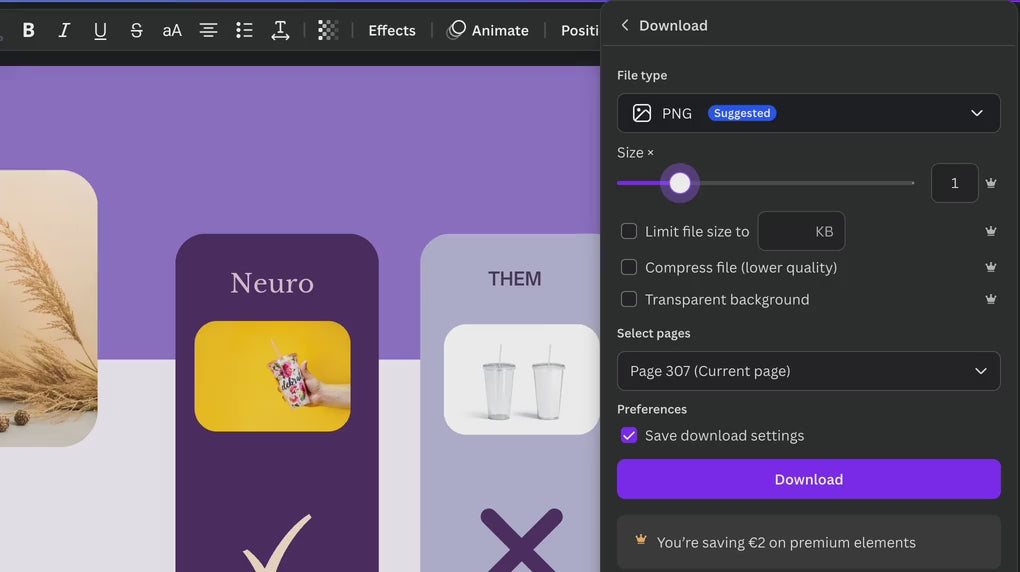Apply italic formatting to text
This screenshot has height=572, width=1020.
pos(64,30)
